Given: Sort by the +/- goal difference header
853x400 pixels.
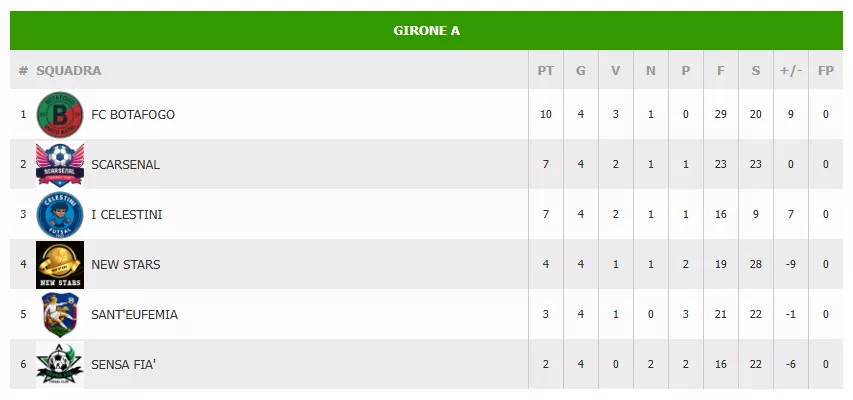Looking at the screenshot, I should pyautogui.click(x=790, y=71).
